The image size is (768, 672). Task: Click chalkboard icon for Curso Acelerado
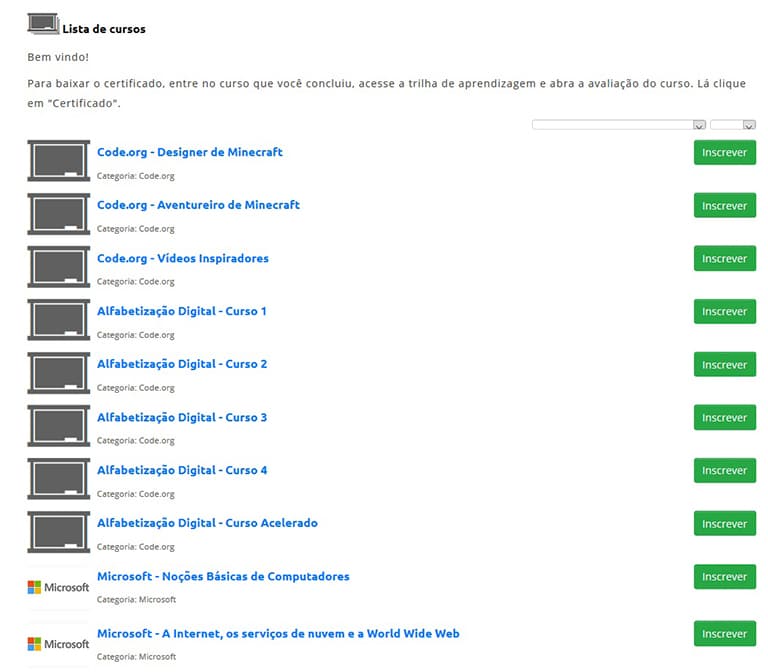59,531
